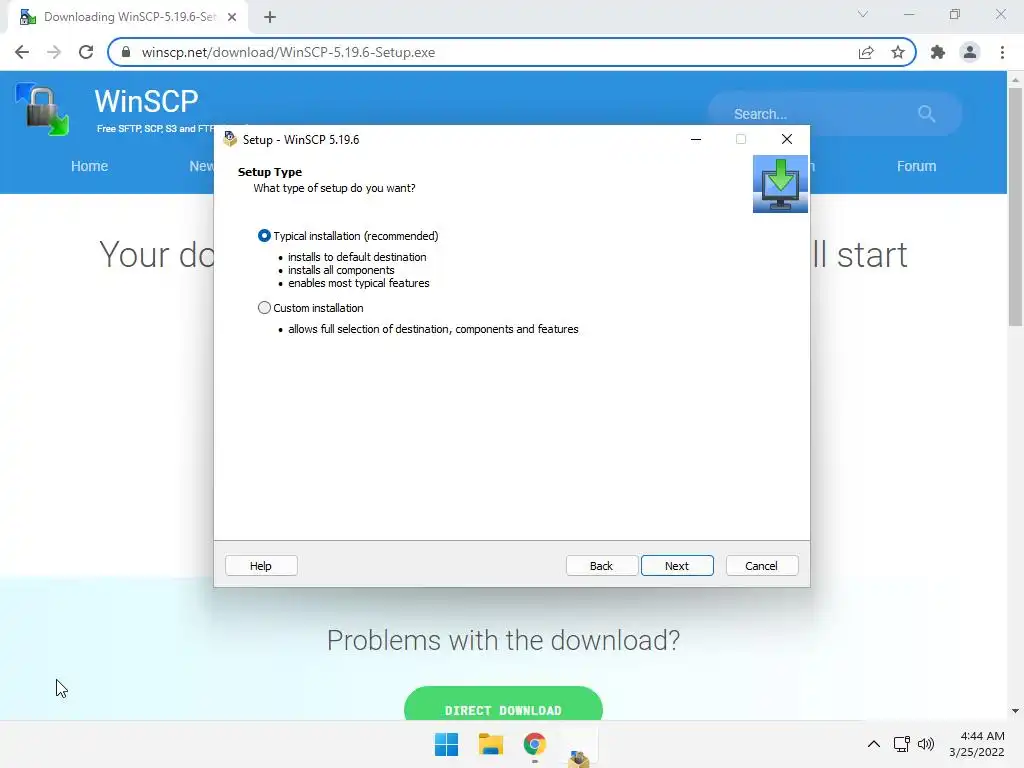The image size is (1024, 768).
Task: Click the setup dialog title bar icon
Action: click(x=230, y=139)
